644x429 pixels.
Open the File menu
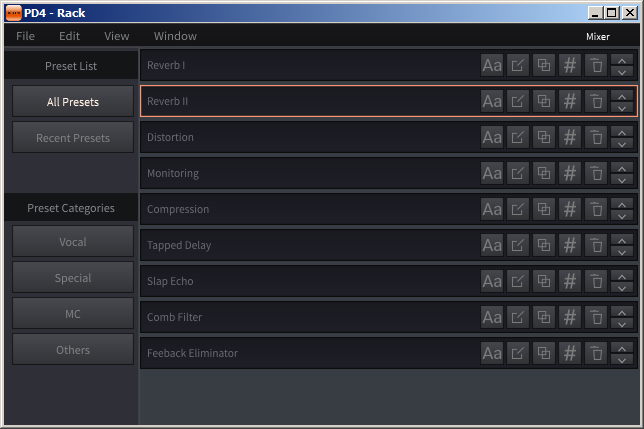tap(25, 36)
